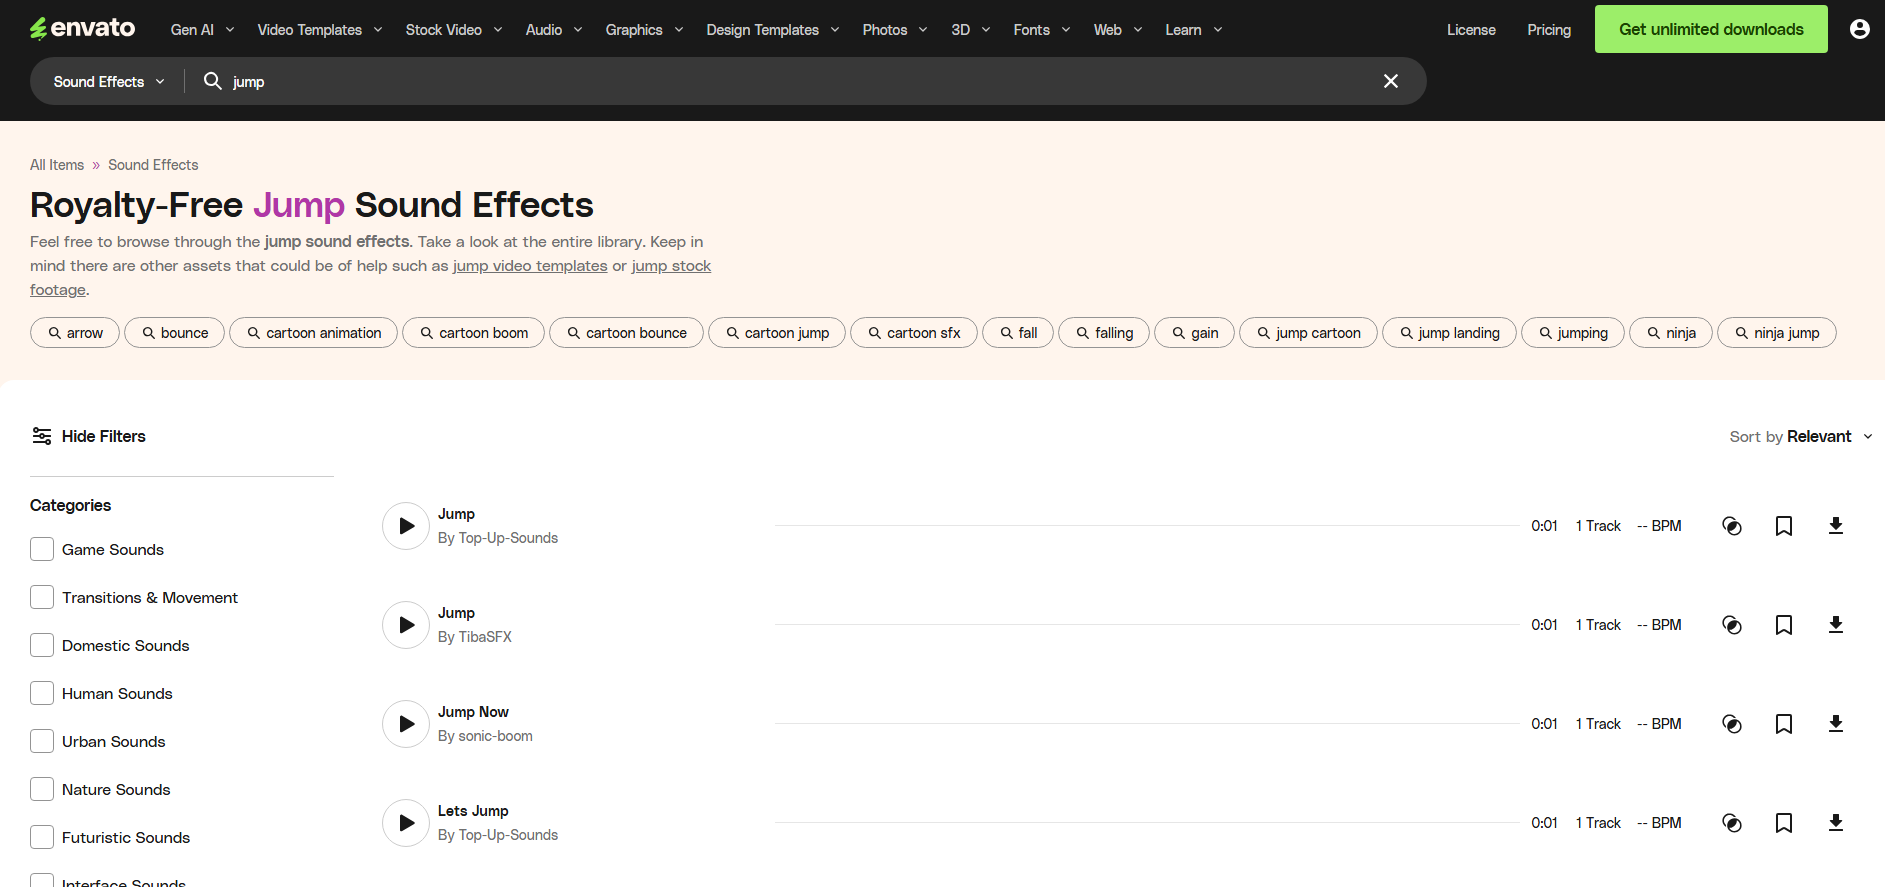
Task: Open the Pricing page
Action: (1548, 30)
